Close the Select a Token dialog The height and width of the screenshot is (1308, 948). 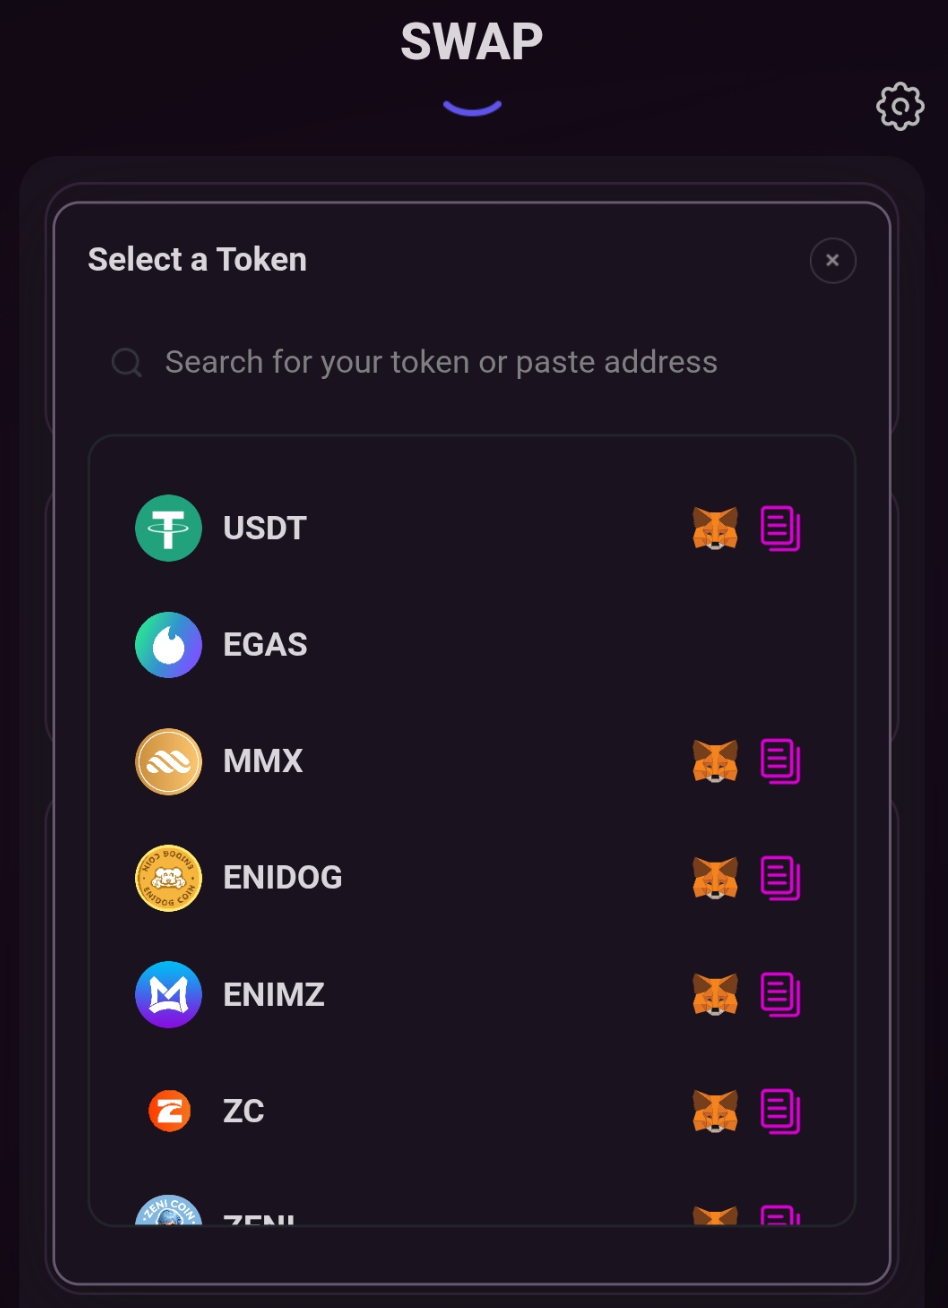tap(832, 260)
